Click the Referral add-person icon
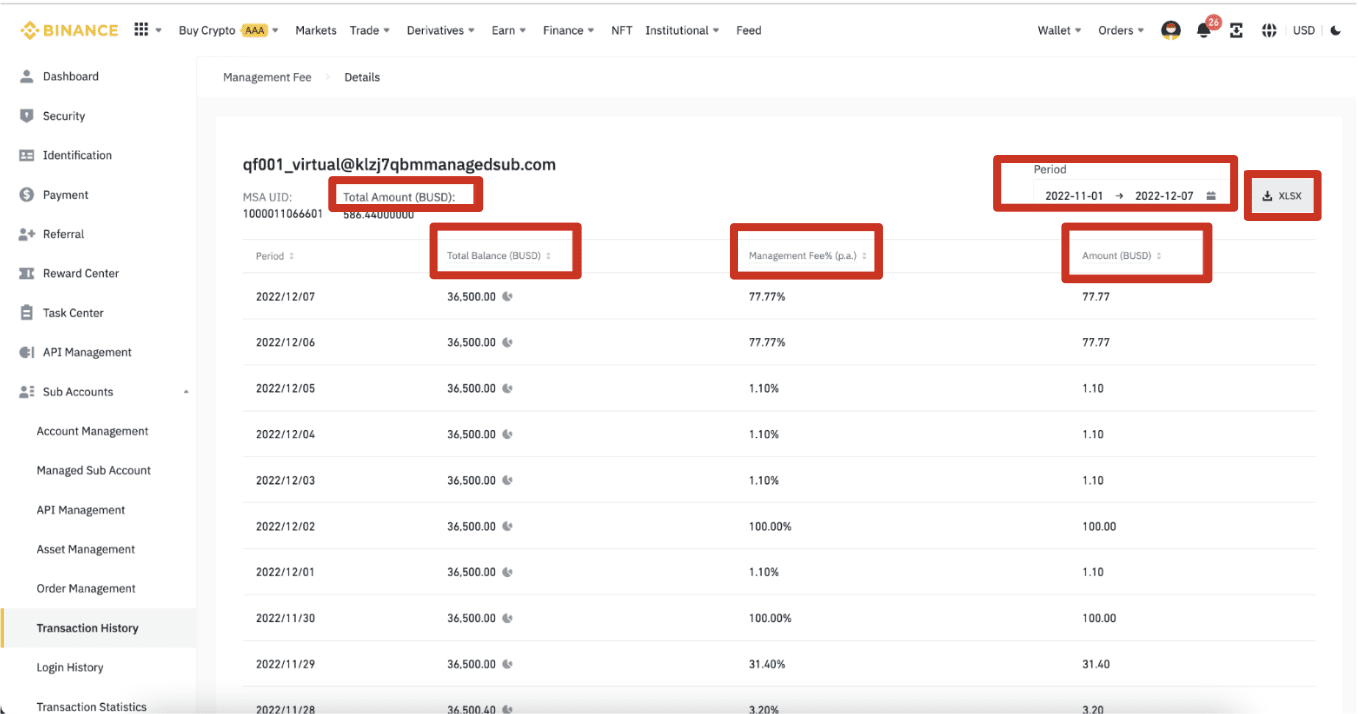The image size is (1358, 714). point(27,234)
